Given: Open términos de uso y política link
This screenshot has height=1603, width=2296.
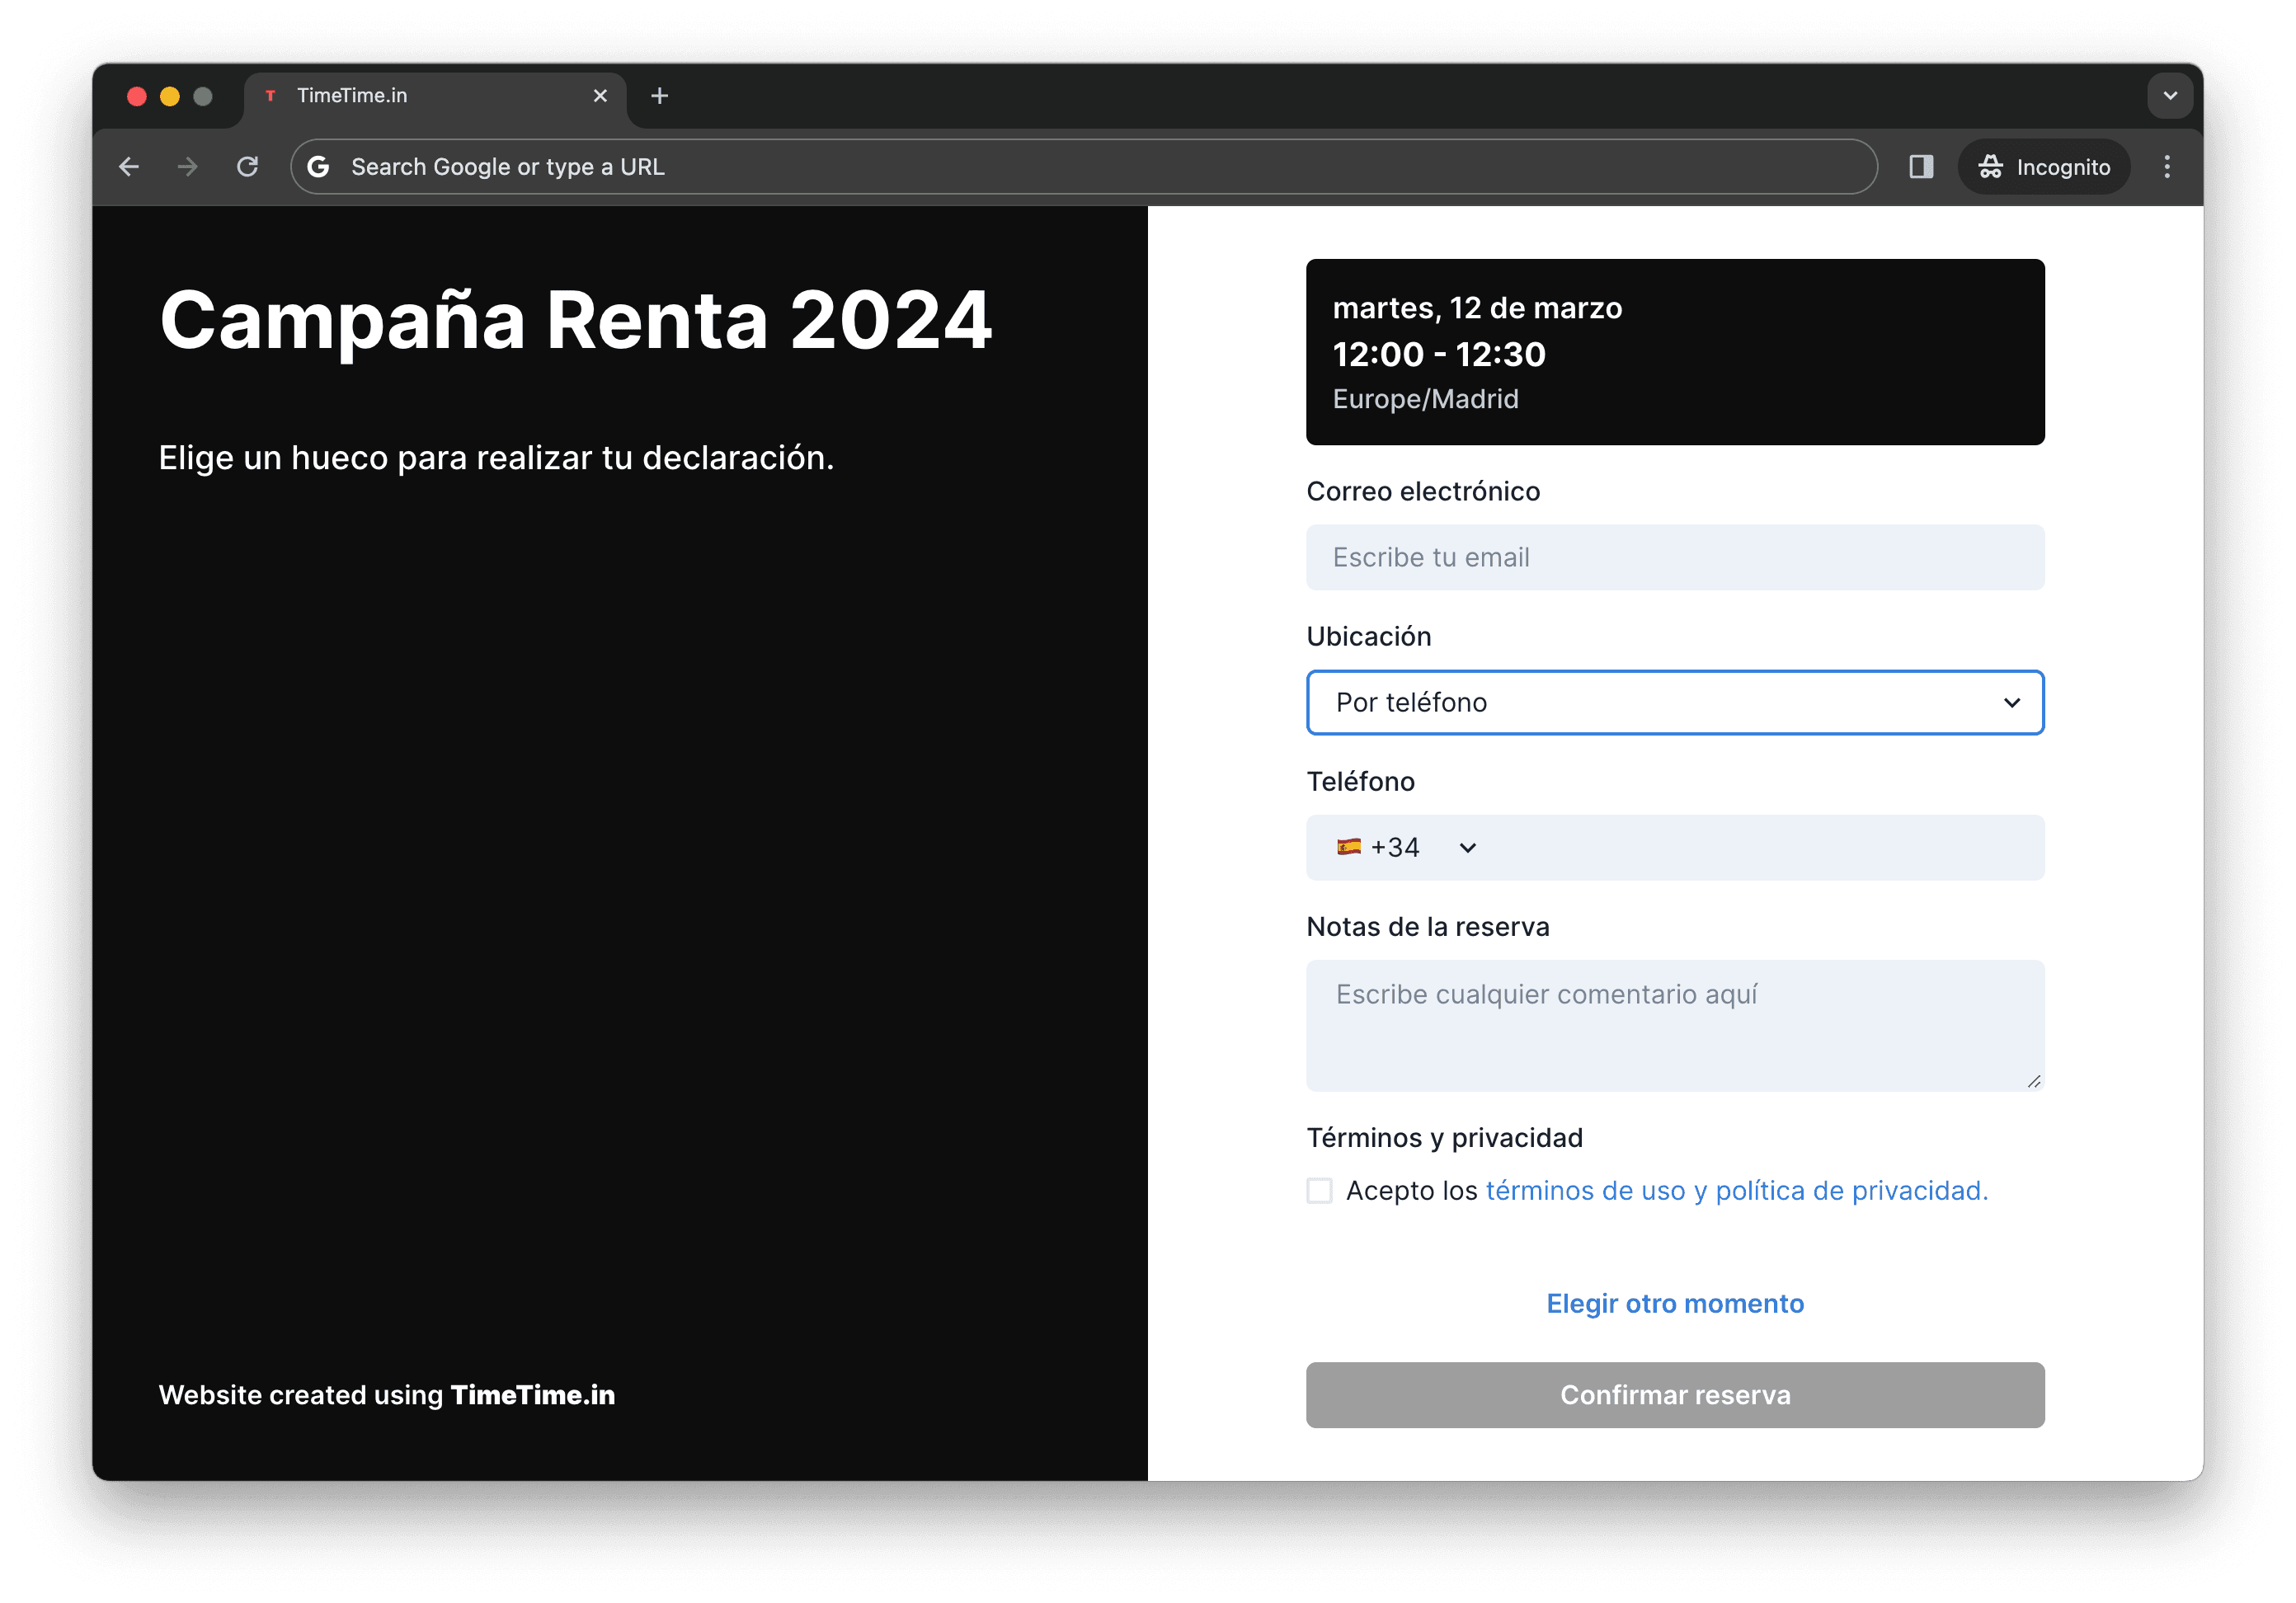Looking at the screenshot, I should click(1736, 1191).
